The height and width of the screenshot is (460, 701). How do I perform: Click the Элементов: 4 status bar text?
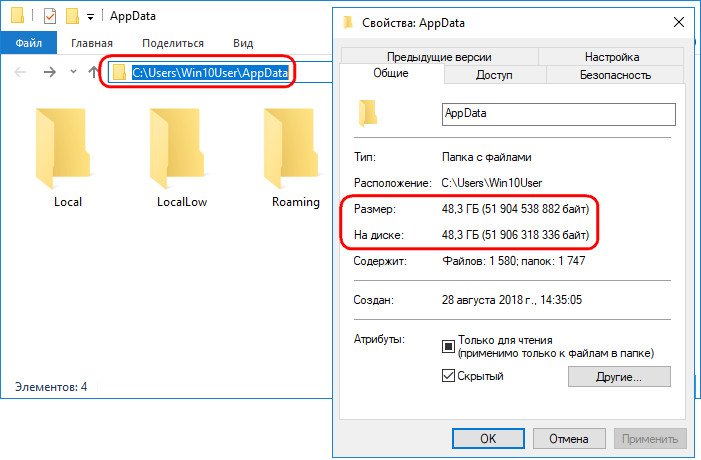tap(51, 386)
